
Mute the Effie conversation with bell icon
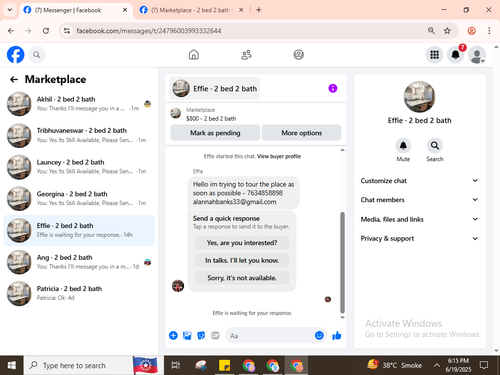[x=403, y=146]
